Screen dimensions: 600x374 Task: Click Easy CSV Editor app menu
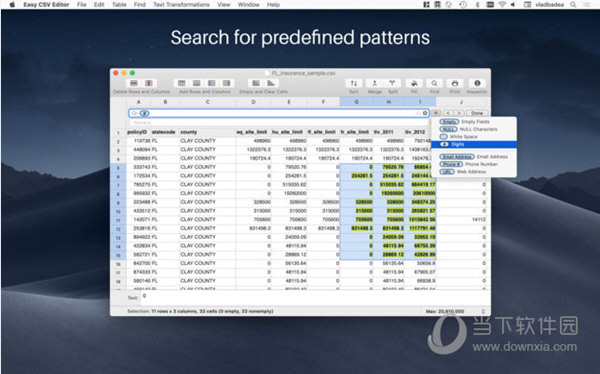46,5
